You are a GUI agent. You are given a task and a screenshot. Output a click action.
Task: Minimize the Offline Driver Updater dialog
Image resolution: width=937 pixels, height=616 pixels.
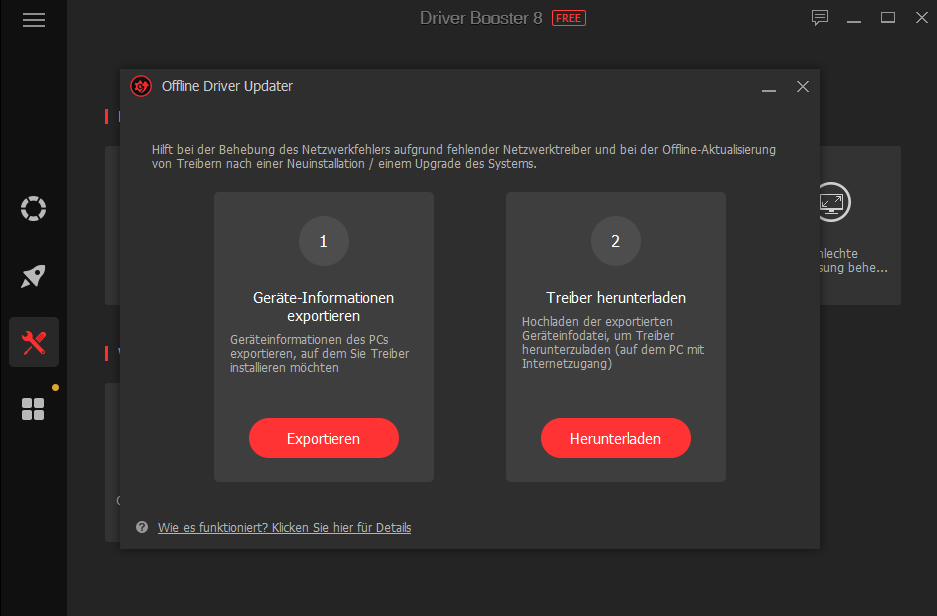(x=769, y=90)
